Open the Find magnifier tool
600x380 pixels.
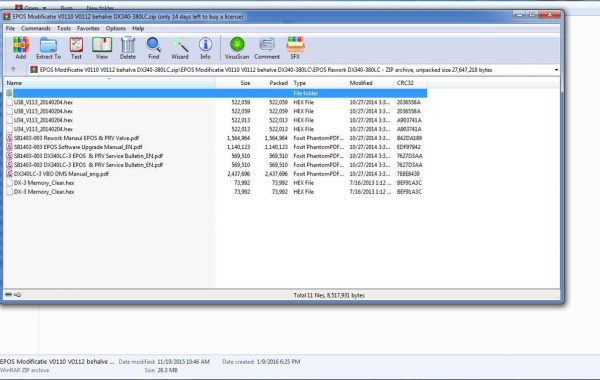153,45
